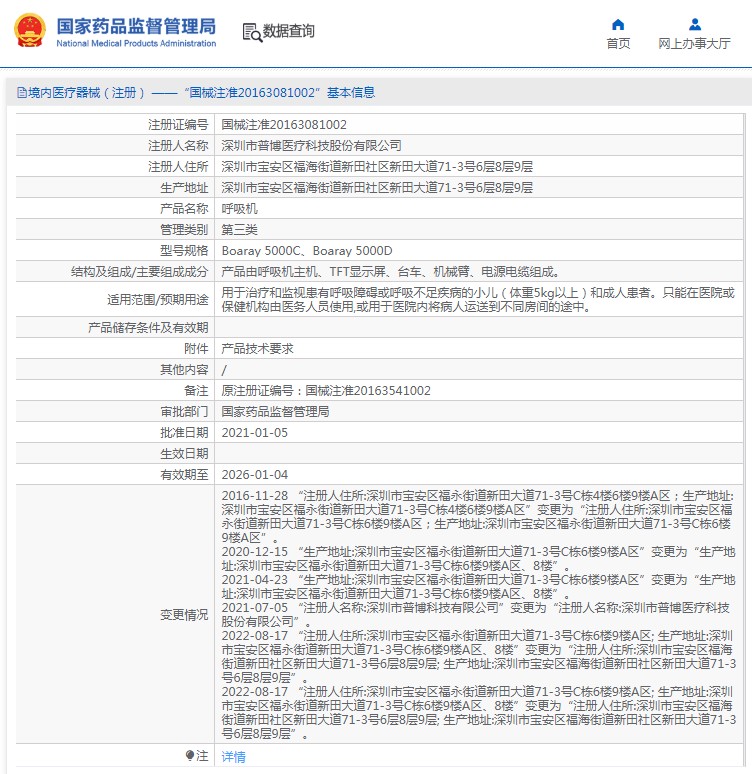Select registration number value 国械注准20163081002
The image size is (752, 774).
coord(284,124)
